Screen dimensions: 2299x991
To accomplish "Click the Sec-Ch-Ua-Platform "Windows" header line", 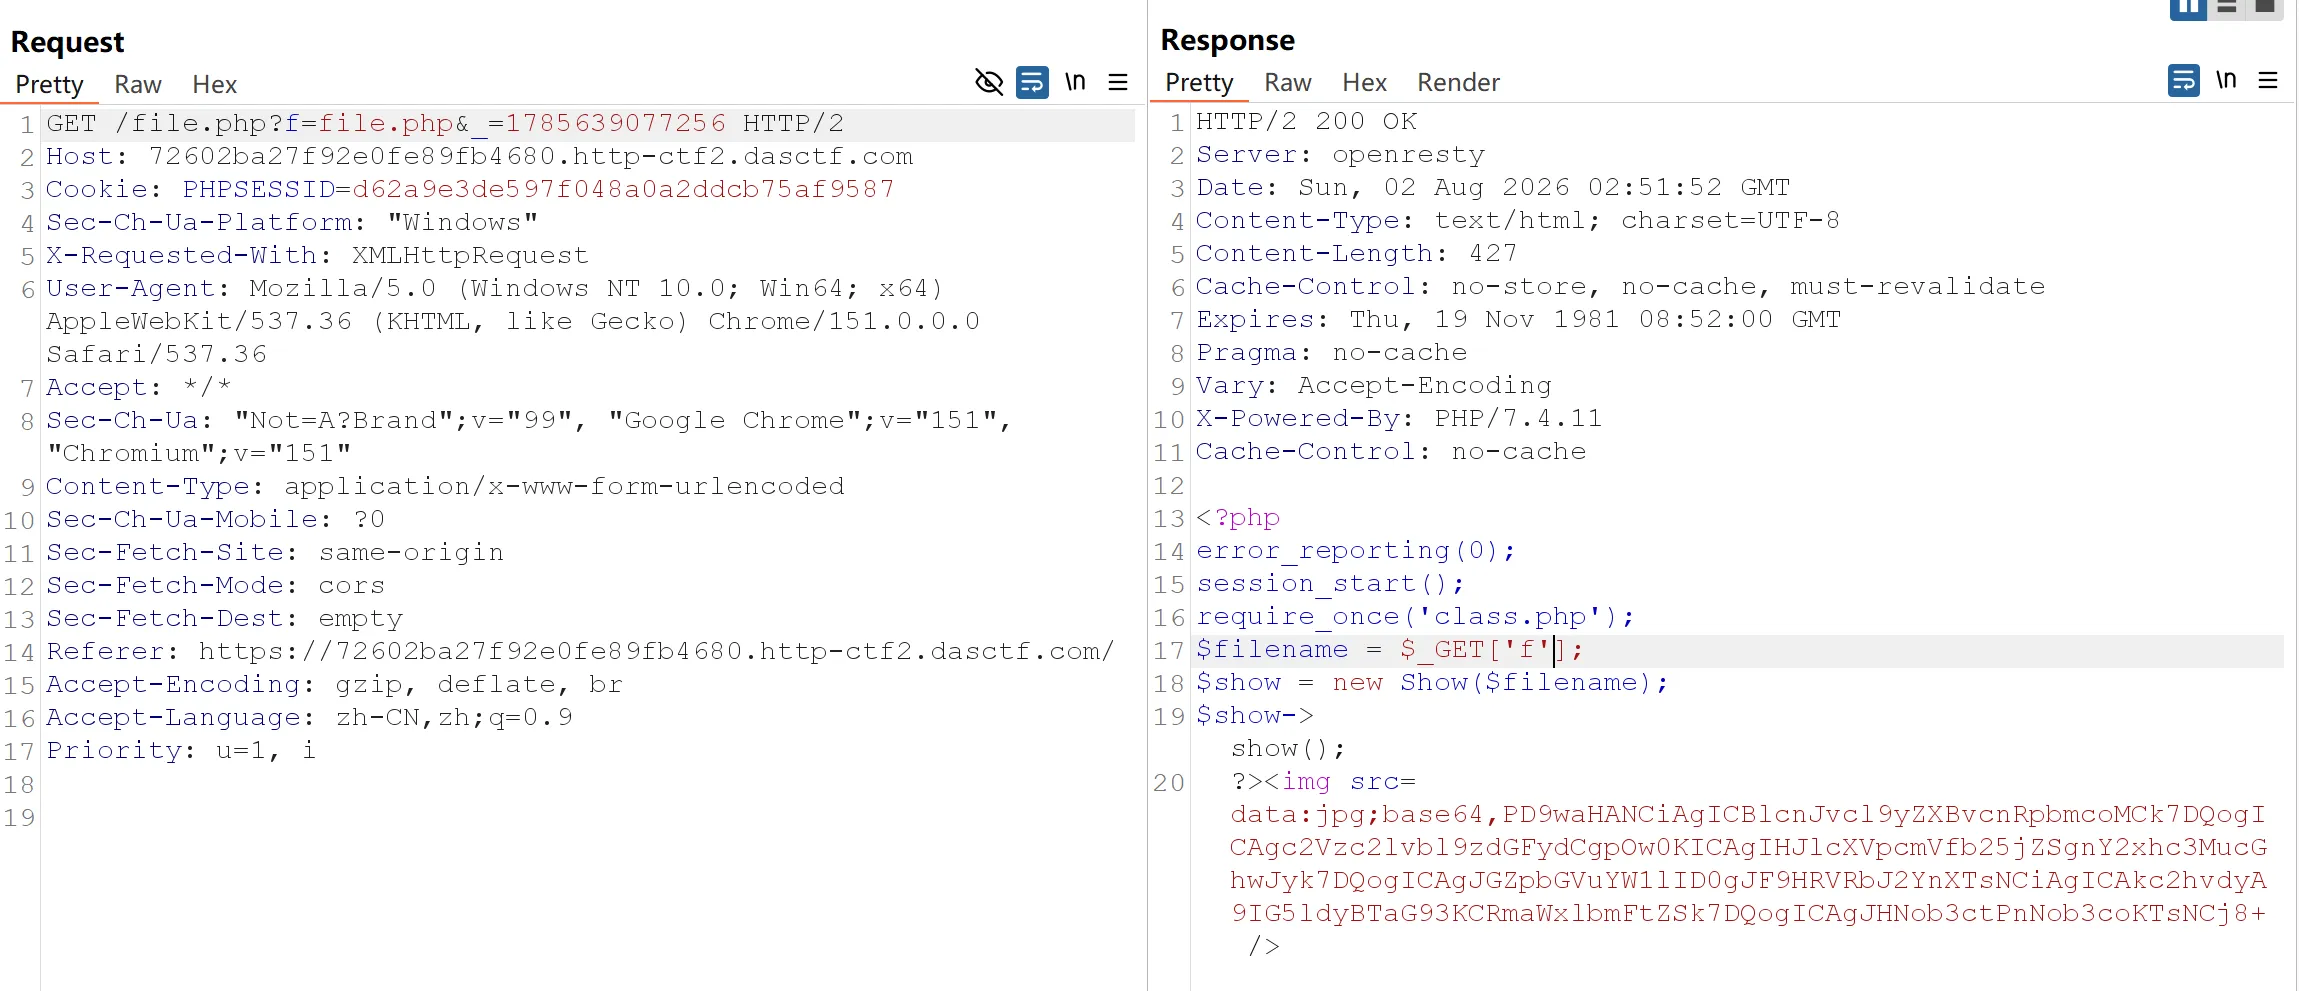I will pos(292,223).
